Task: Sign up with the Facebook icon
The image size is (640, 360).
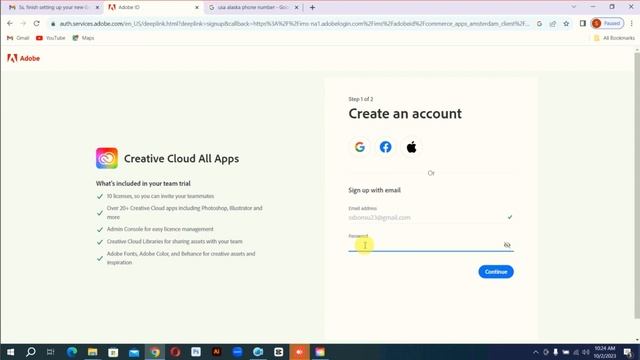Action: tap(386, 147)
